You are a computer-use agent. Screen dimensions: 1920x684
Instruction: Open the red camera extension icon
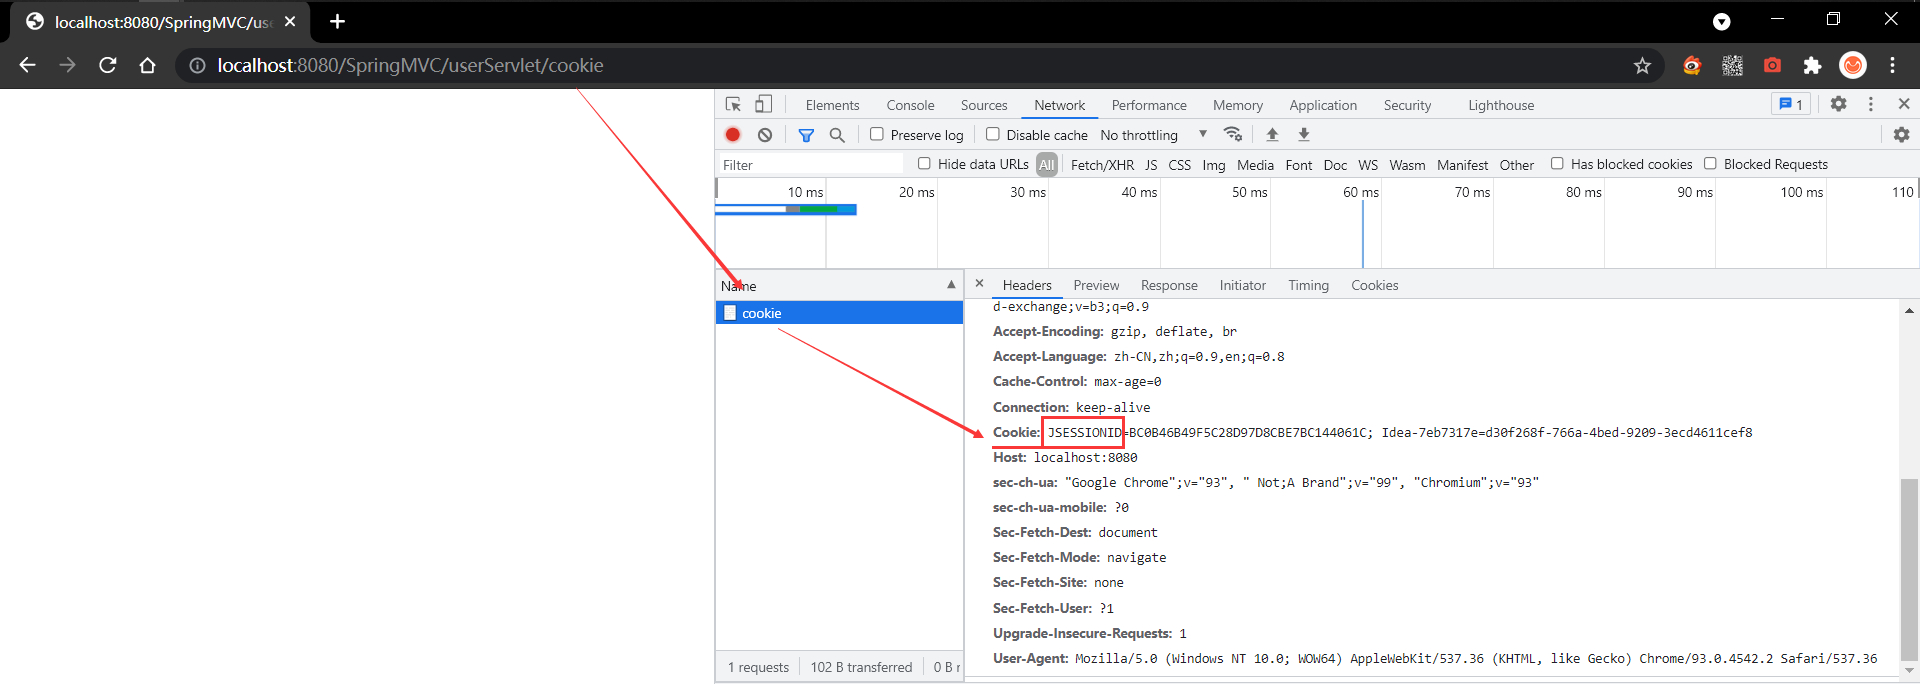[1772, 65]
